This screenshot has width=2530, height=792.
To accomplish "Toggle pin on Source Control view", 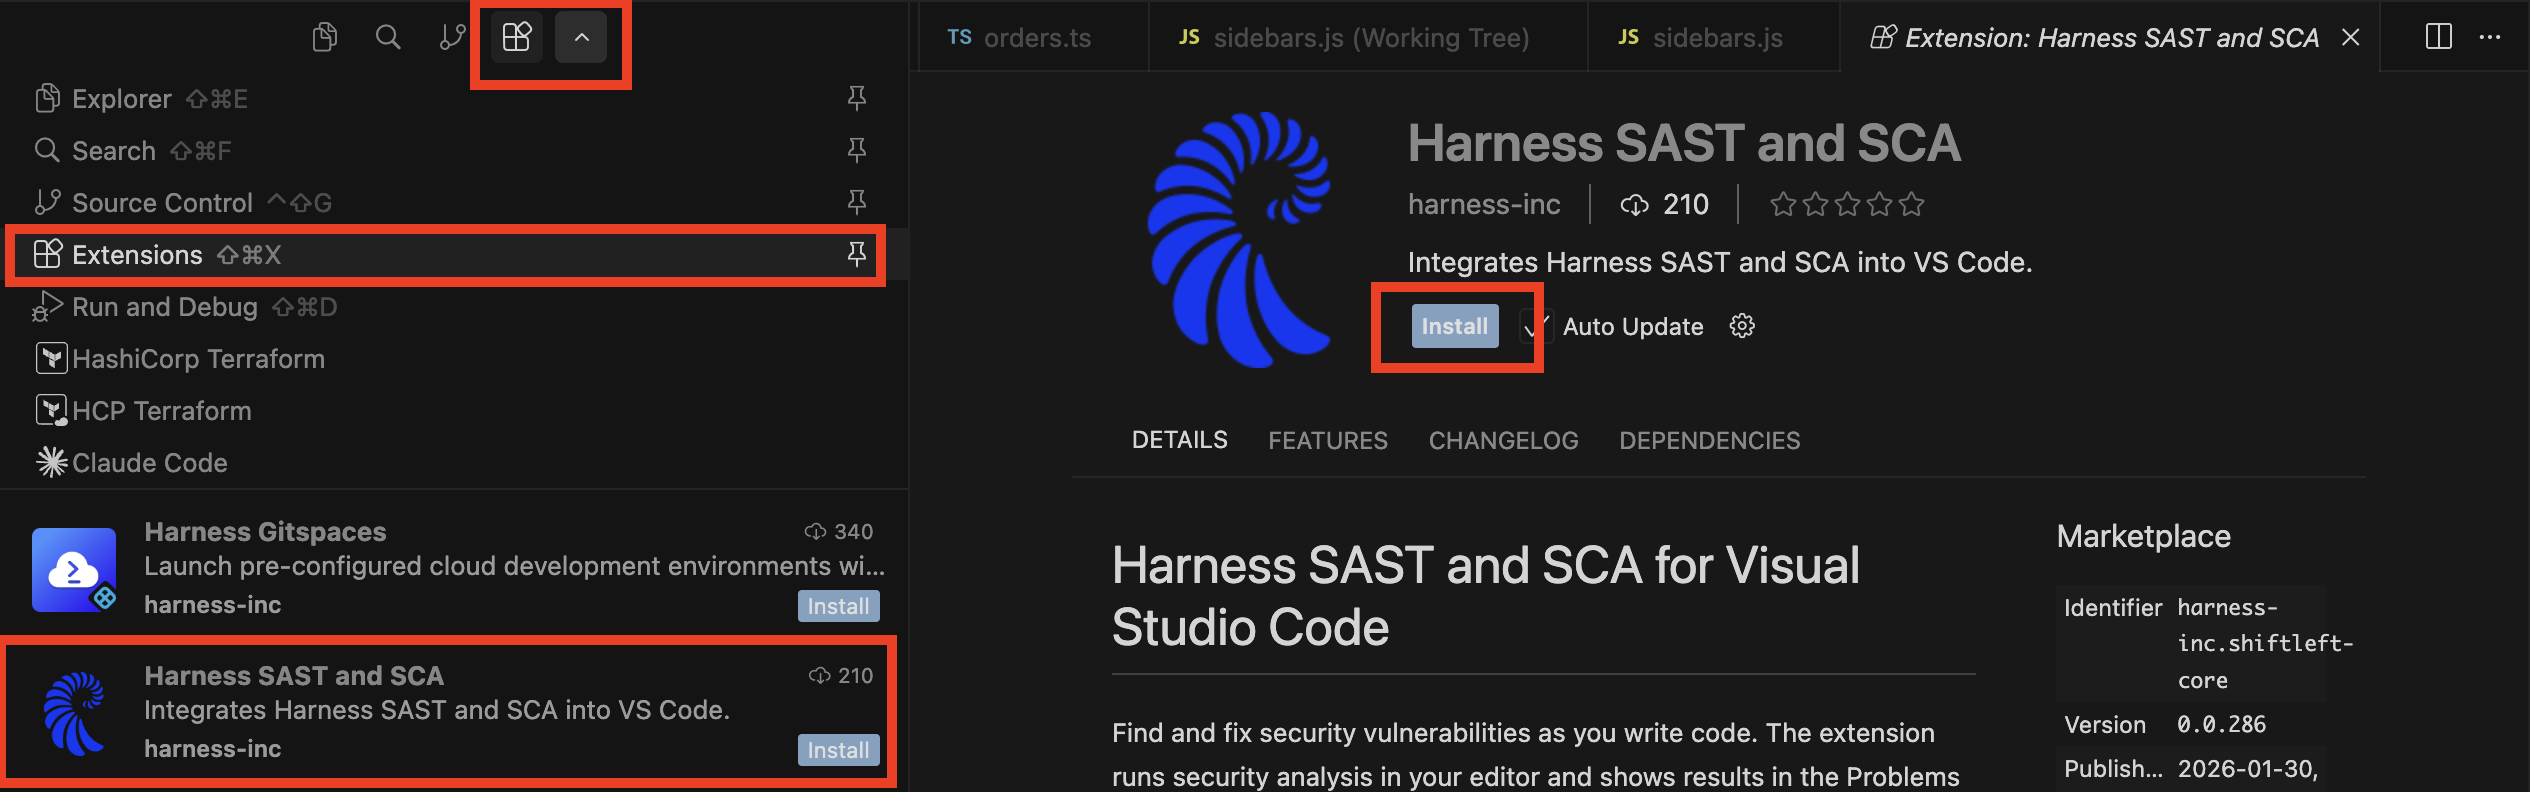I will pyautogui.click(x=856, y=203).
